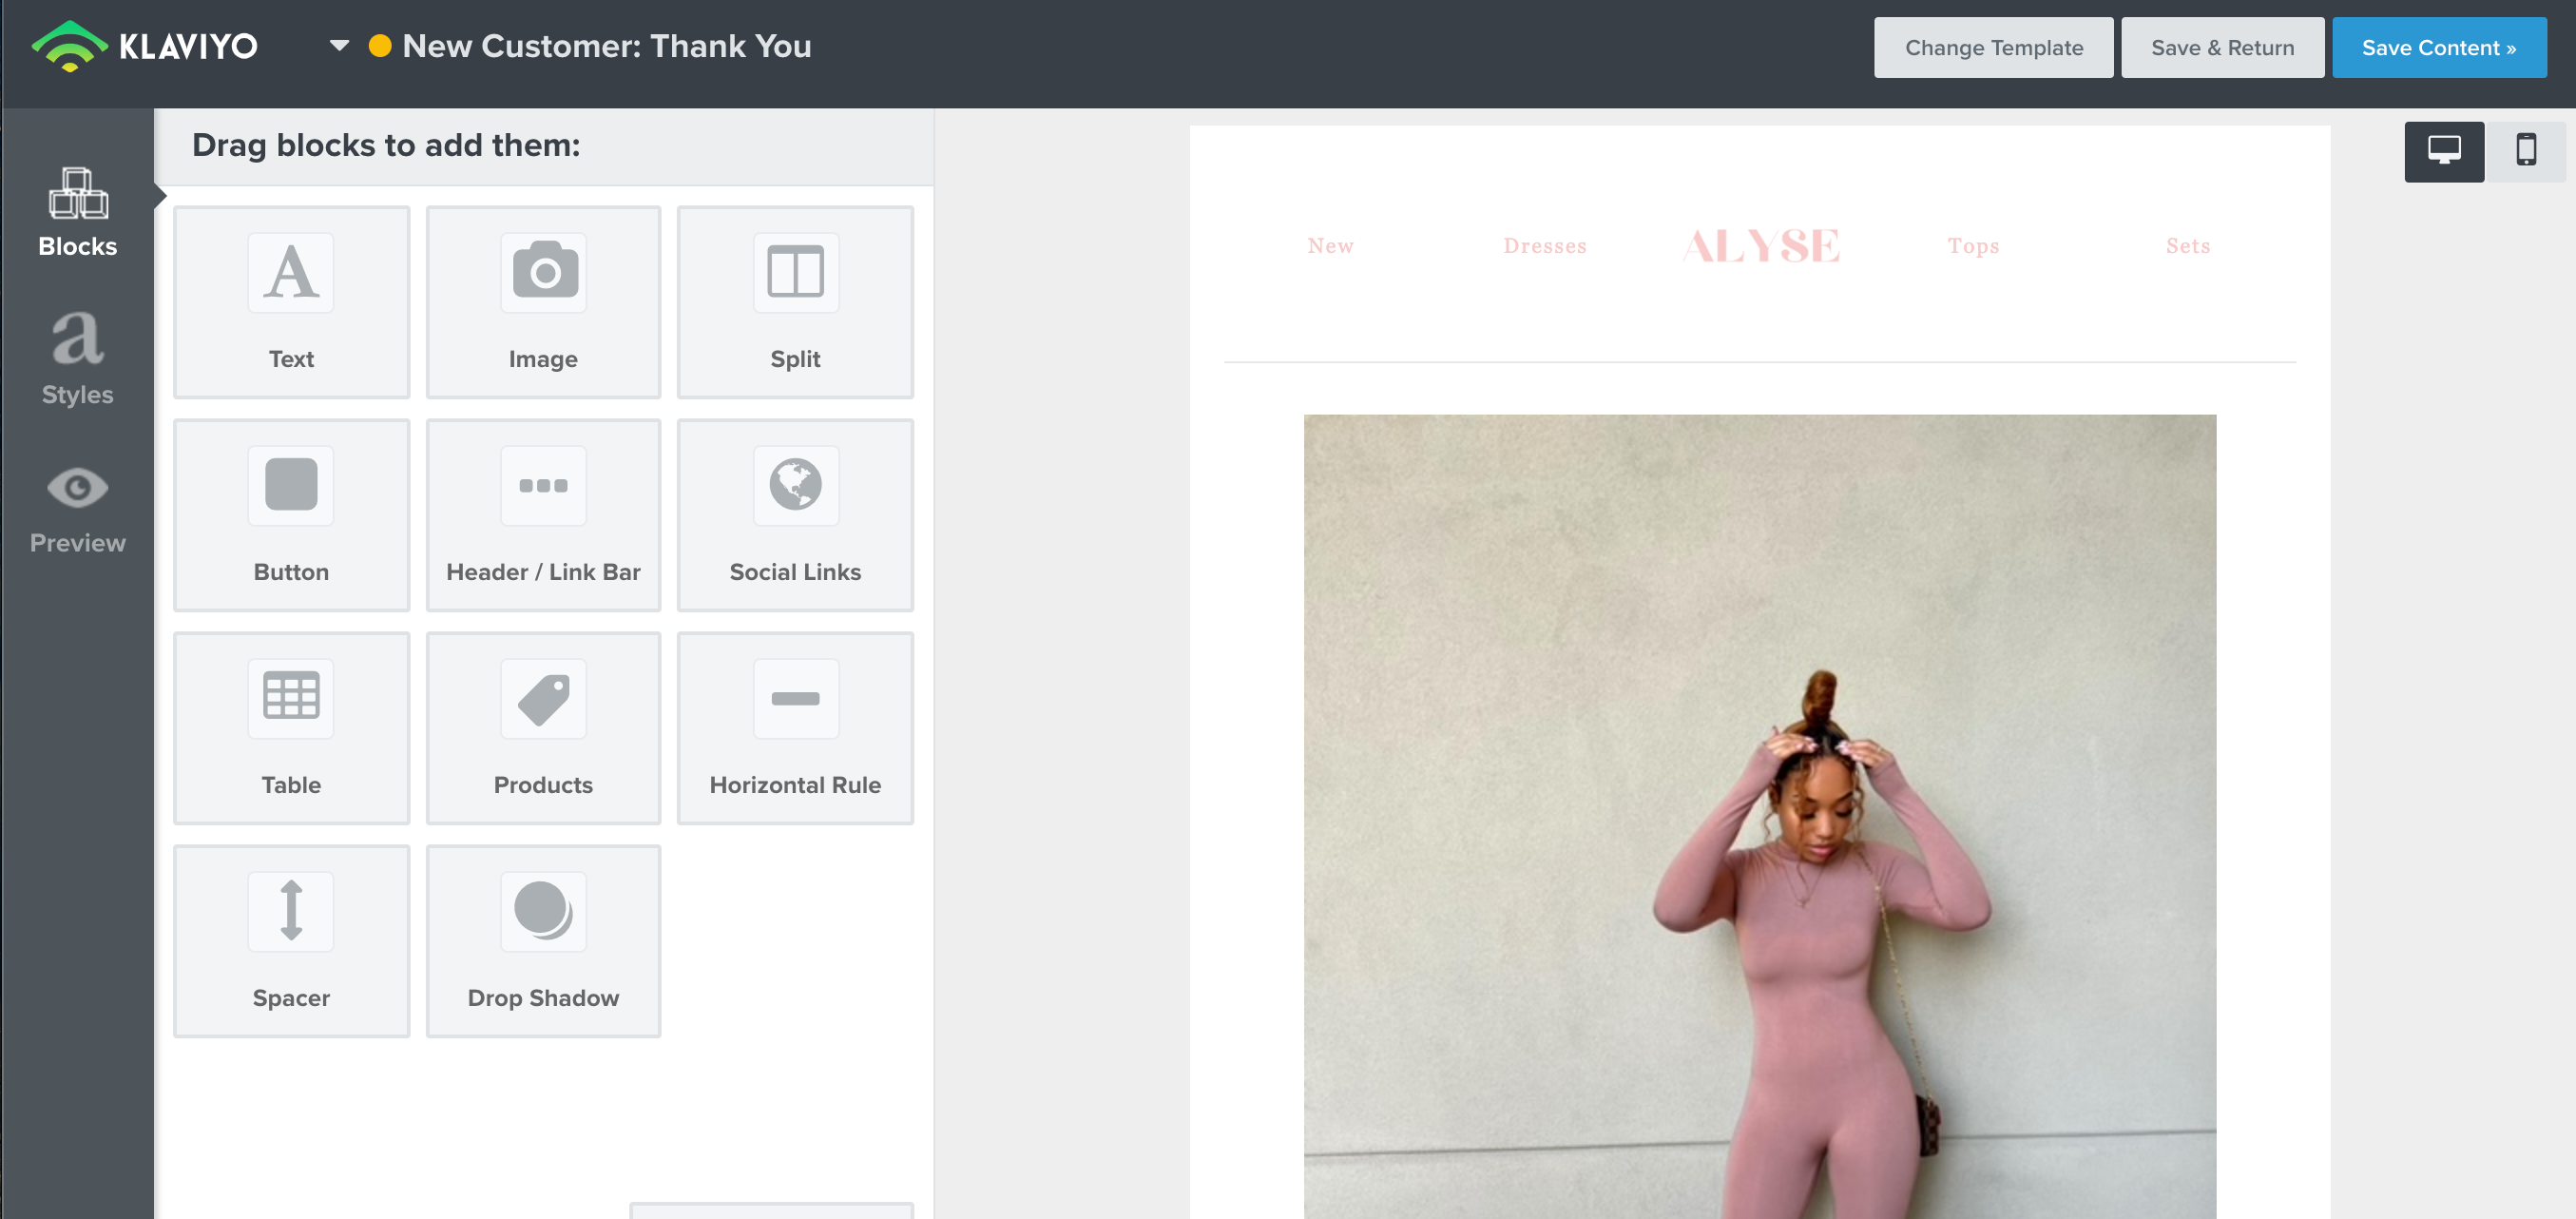Select the Spacer block icon
The width and height of the screenshot is (2576, 1219).
[291, 911]
